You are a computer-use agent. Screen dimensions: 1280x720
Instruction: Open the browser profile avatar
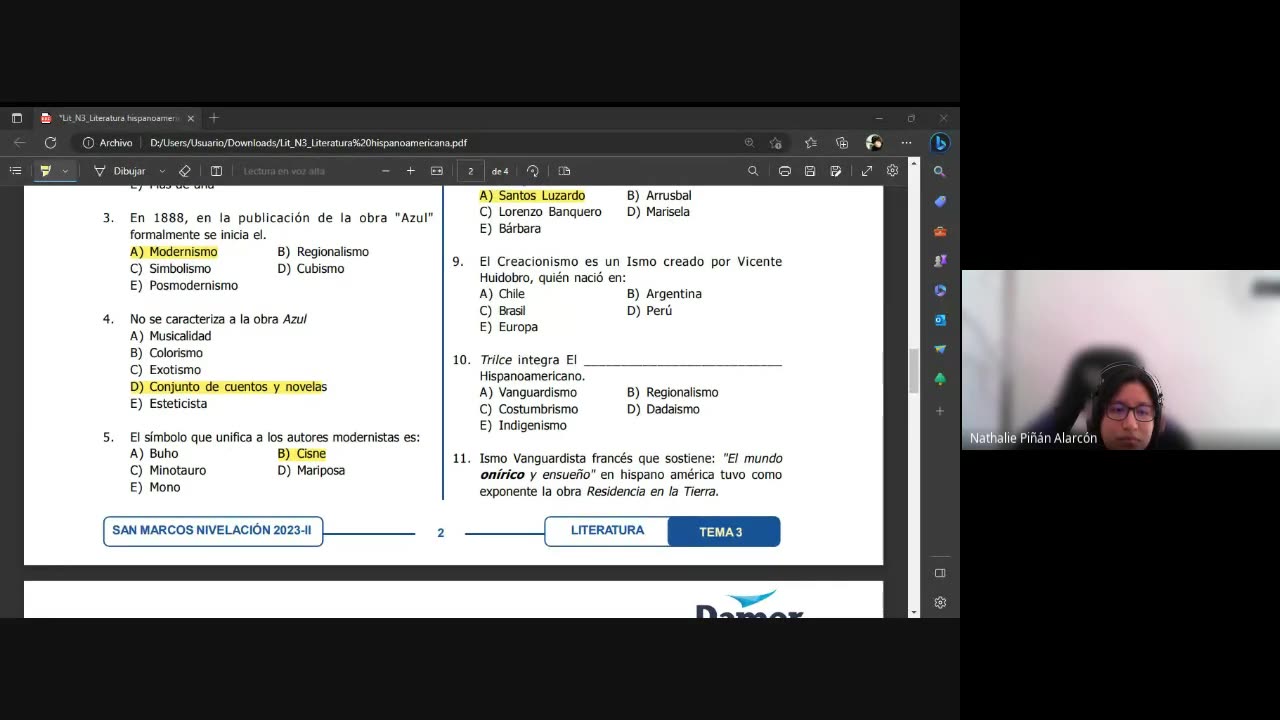pos(874,143)
